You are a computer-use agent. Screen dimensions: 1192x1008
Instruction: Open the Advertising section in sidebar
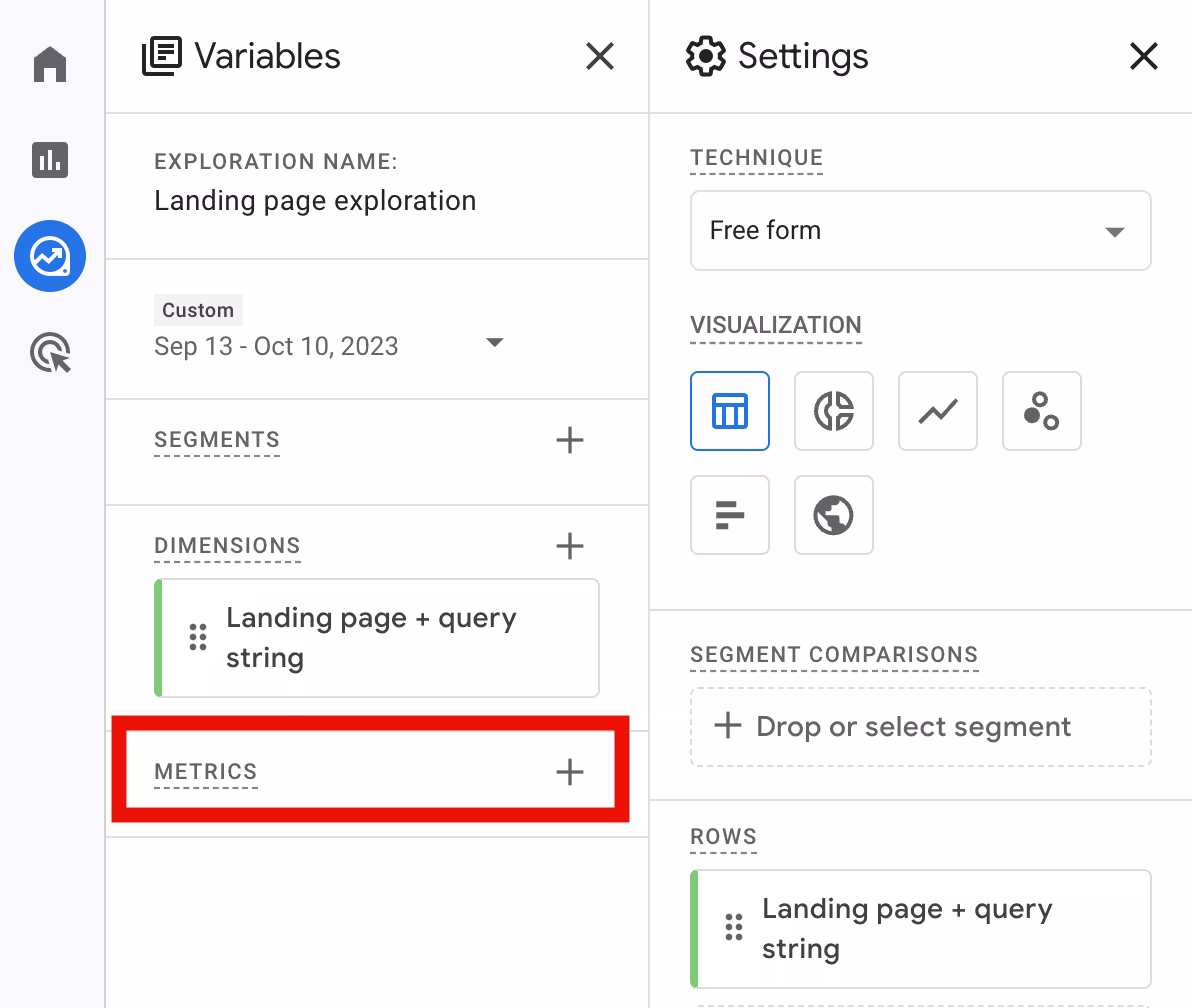pyautogui.click(x=50, y=353)
